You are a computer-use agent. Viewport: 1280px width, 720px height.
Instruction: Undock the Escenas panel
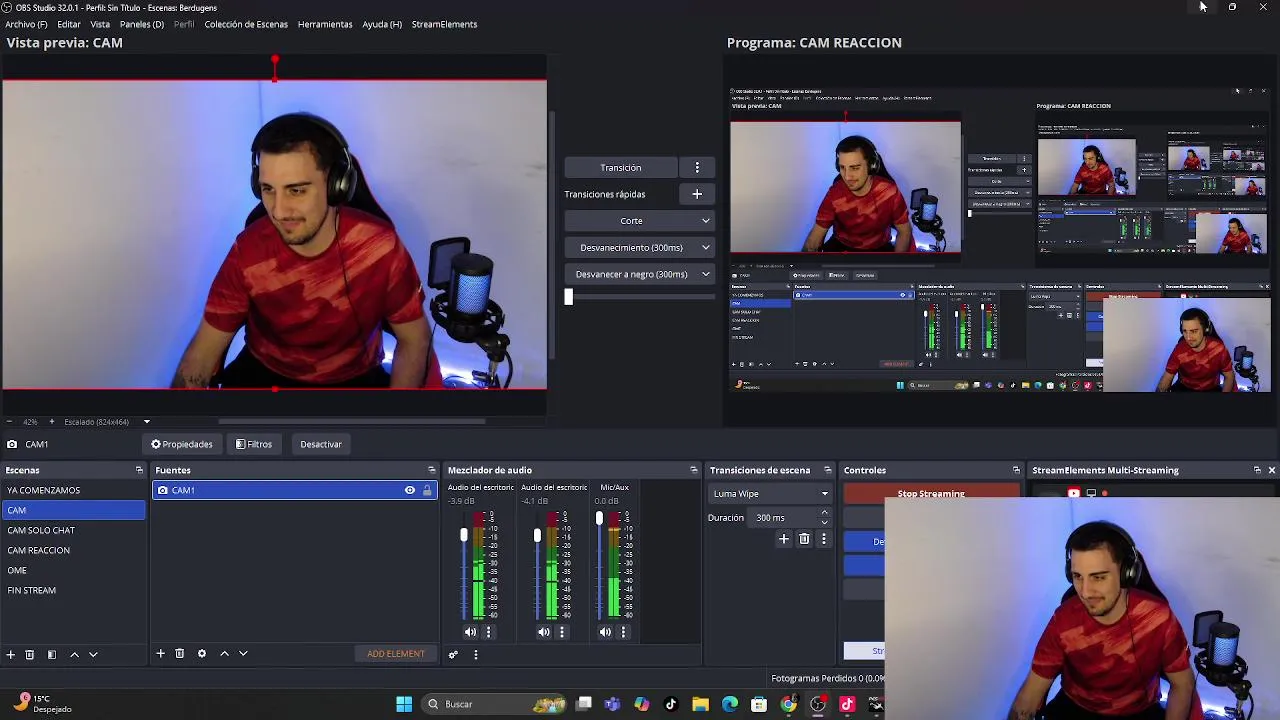click(x=139, y=470)
